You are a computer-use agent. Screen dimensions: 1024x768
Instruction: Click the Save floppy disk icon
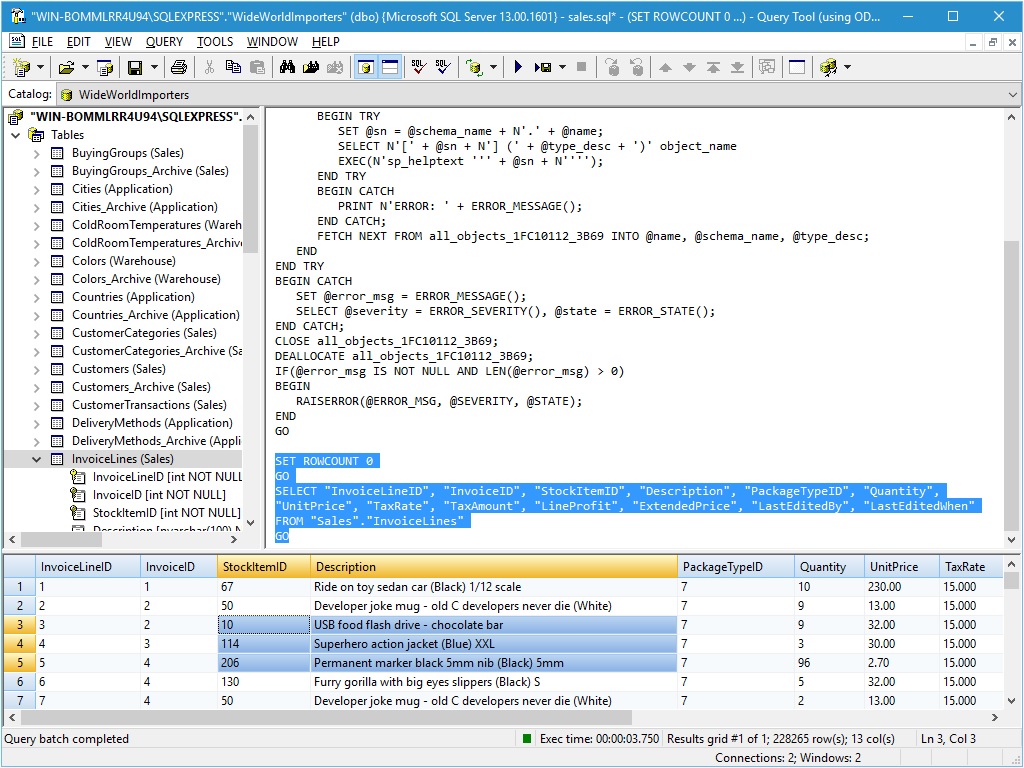pyautogui.click(x=134, y=67)
